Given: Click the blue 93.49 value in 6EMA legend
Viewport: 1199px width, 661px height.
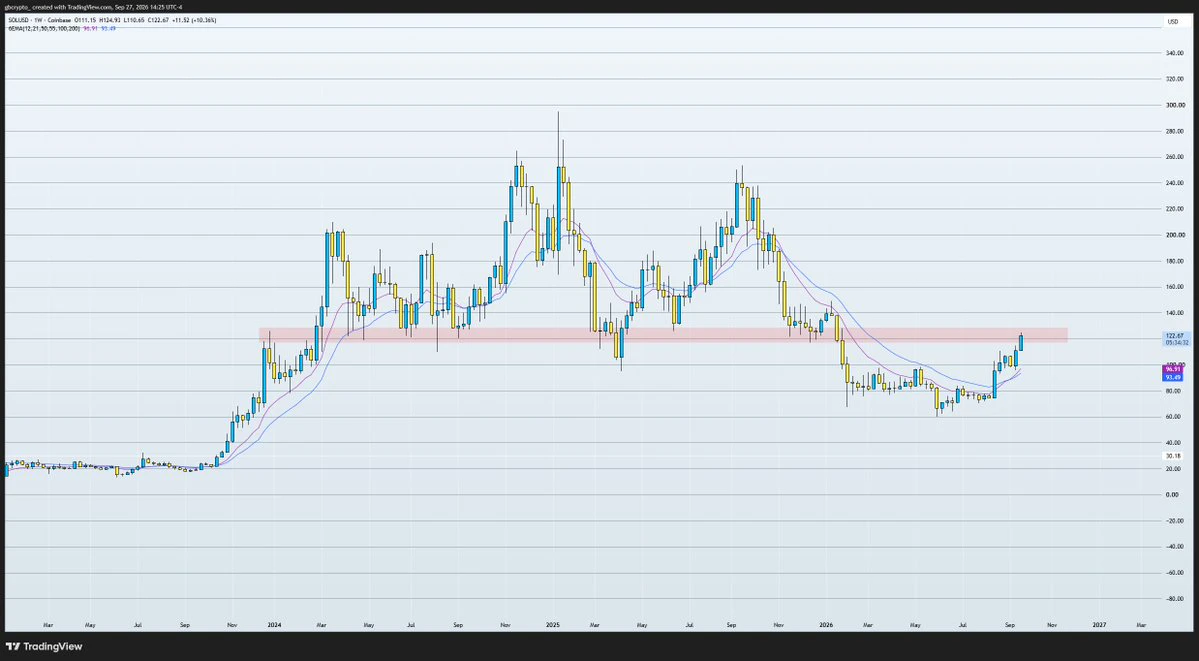Looking at the screenshot, I should click(108, 28).
